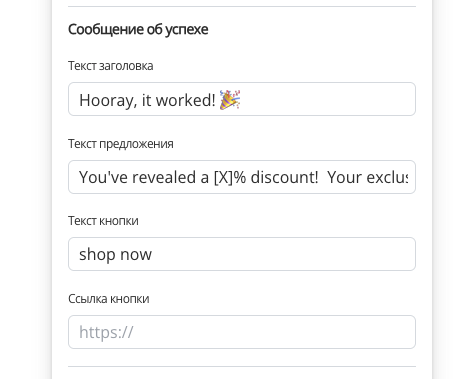This screenshot has width=458, height=379.
Task: Click the 'Текст кнопки' label
Action: click(103, 221)
